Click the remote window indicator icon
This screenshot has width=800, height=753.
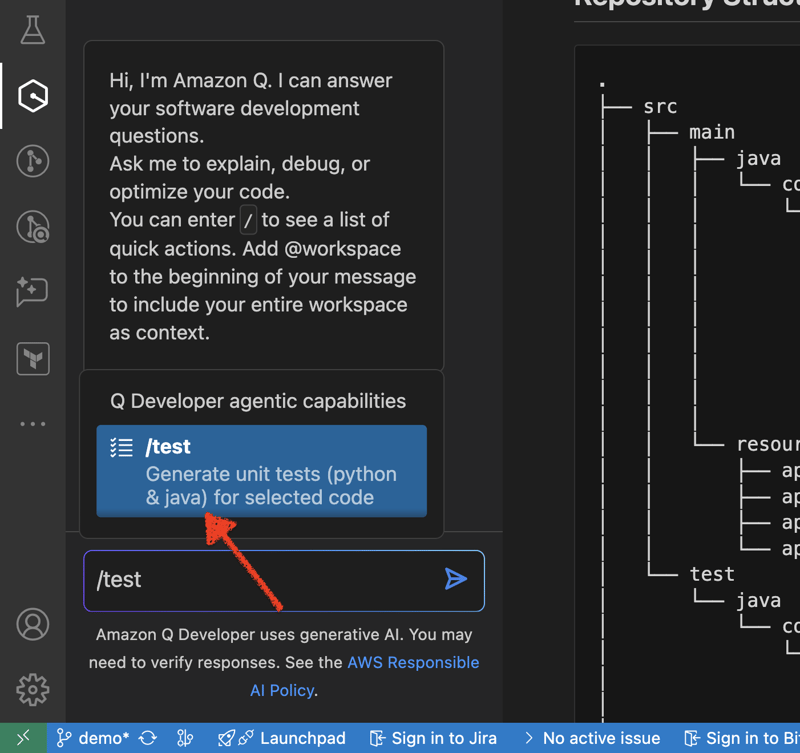pos(23,738)
